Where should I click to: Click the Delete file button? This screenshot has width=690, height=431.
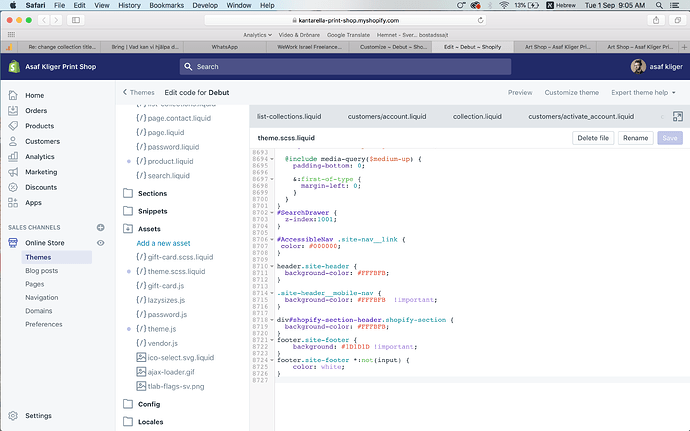[593, 139]
